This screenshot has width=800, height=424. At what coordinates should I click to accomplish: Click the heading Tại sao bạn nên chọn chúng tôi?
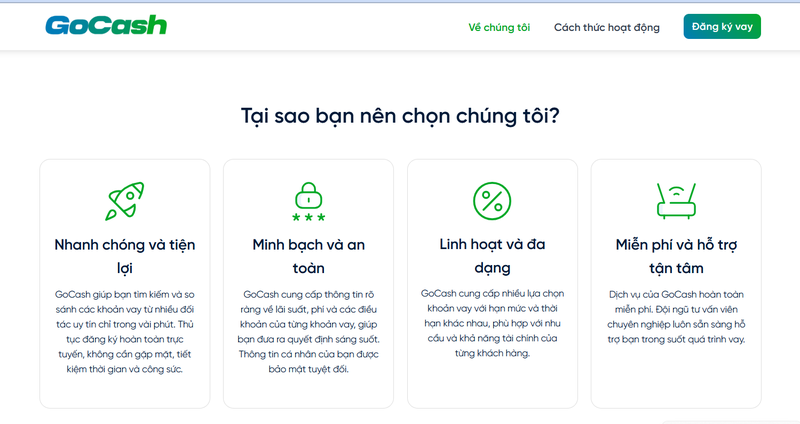(400, 116)
